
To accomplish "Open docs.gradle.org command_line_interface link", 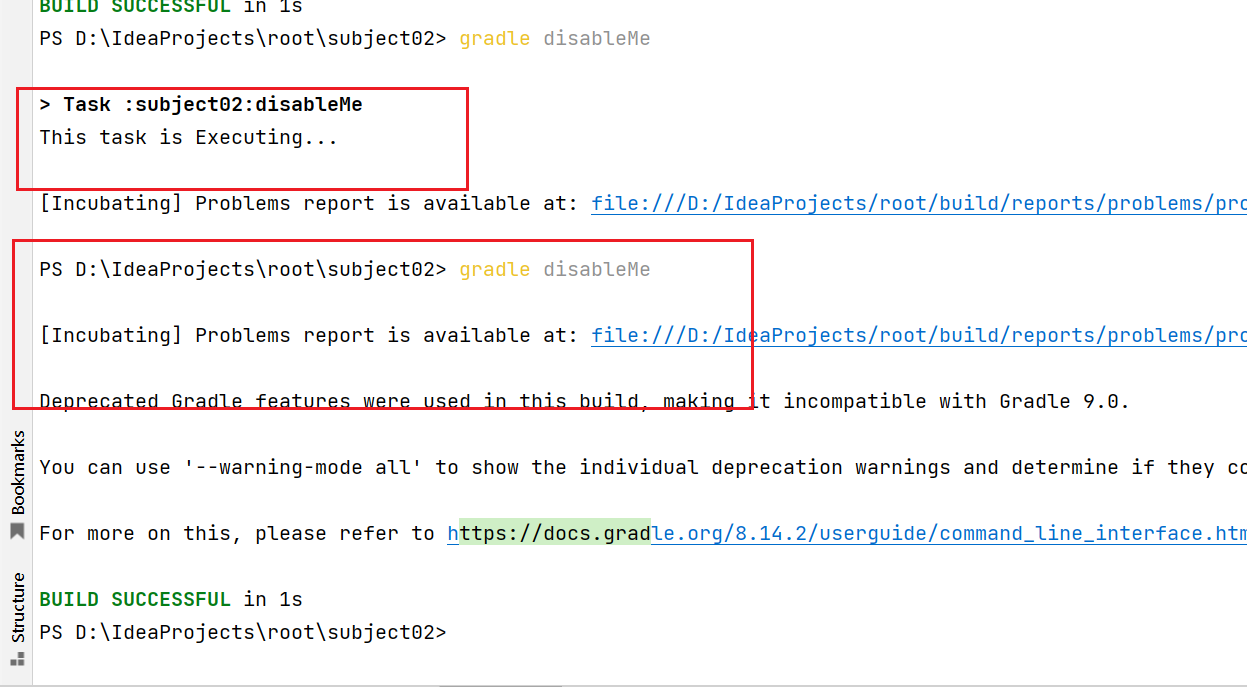I will [847, 533].
